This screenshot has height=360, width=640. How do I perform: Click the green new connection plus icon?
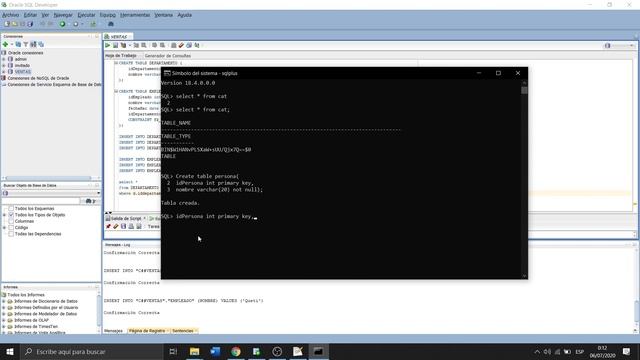pos(5,44)
